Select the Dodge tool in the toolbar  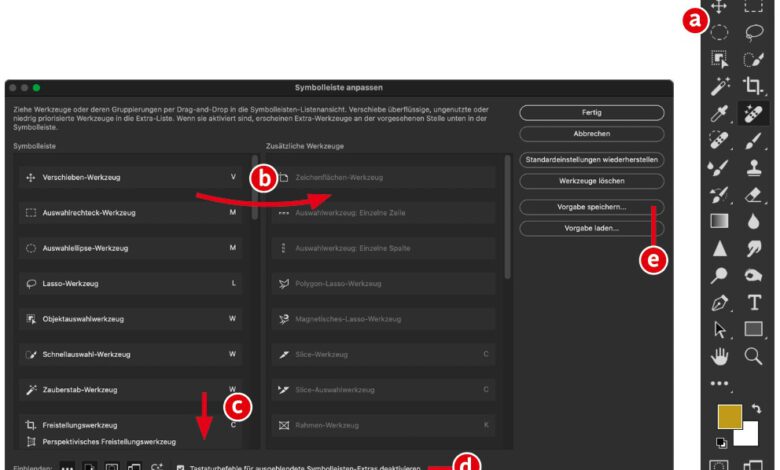[x=719, y=275]
